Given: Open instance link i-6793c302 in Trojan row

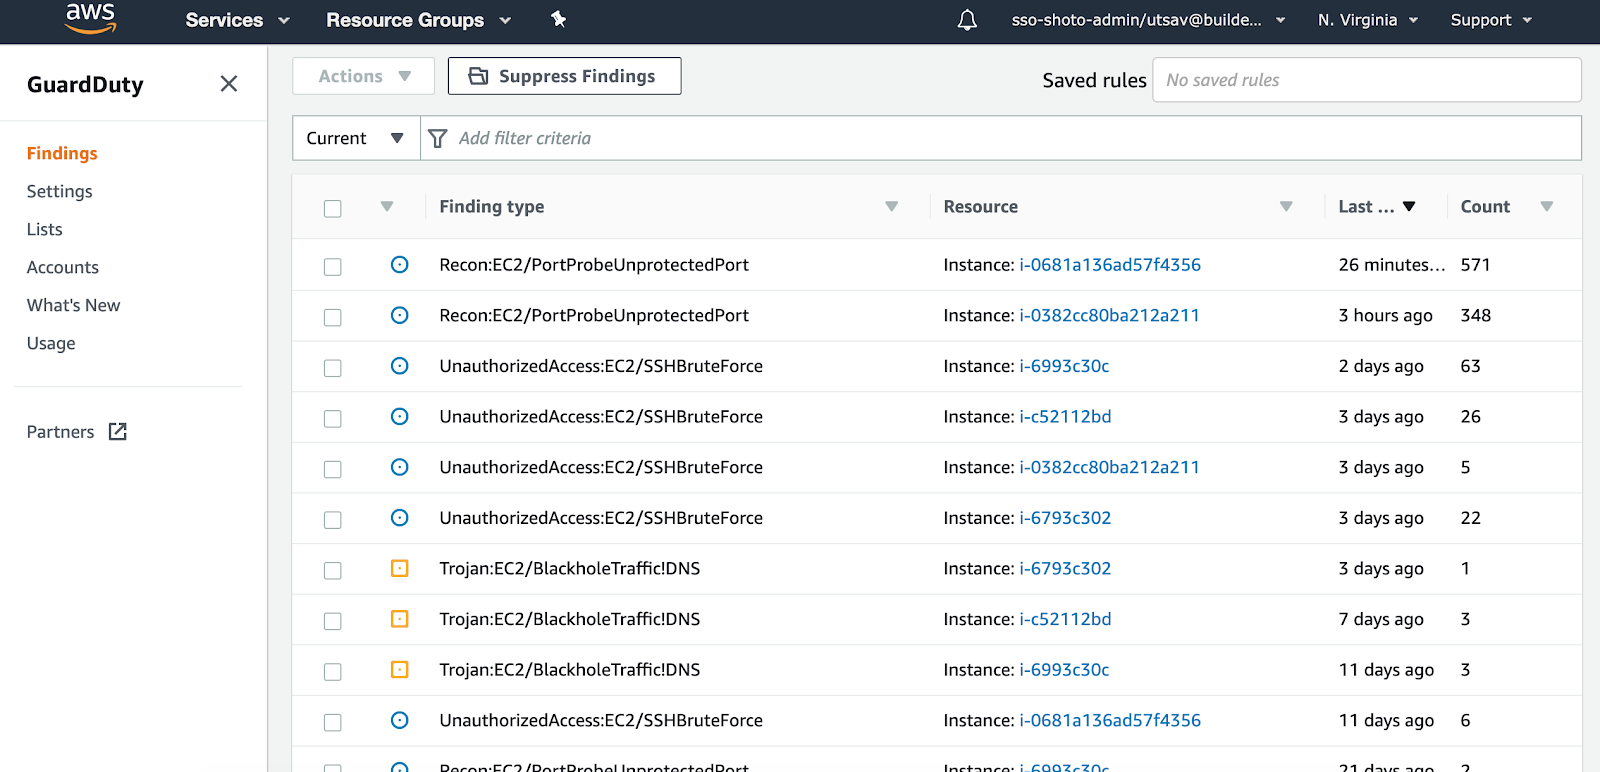Looking at the screenshot, I should 1065,568.
